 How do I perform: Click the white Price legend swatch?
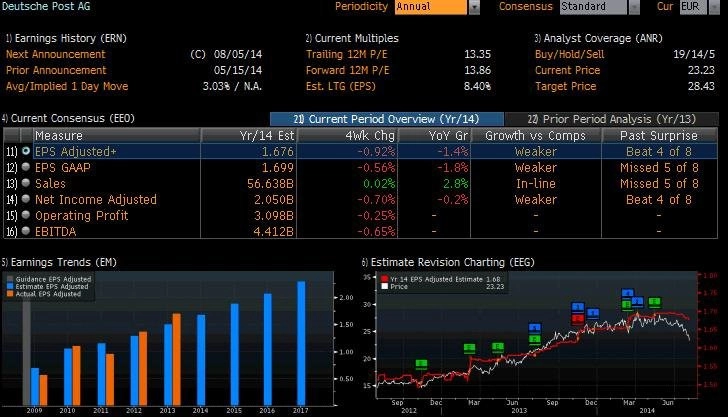pyautogui.click(x=384, y=287)
